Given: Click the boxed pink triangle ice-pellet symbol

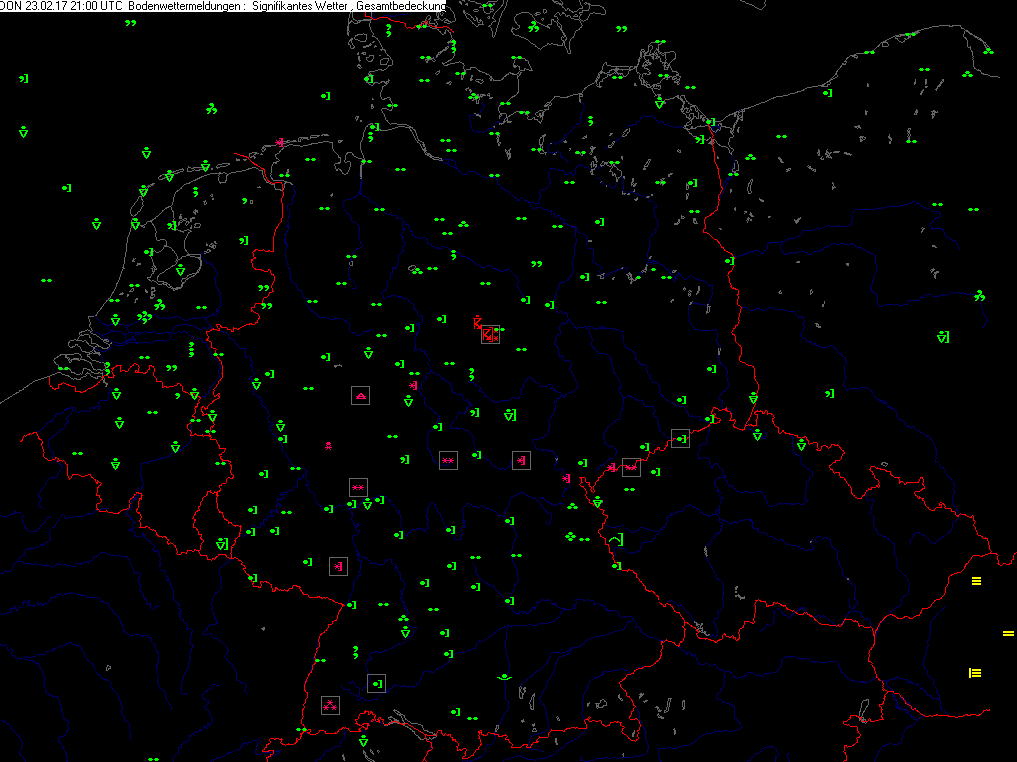Looking at the screenshot, I should coord(361,396).
